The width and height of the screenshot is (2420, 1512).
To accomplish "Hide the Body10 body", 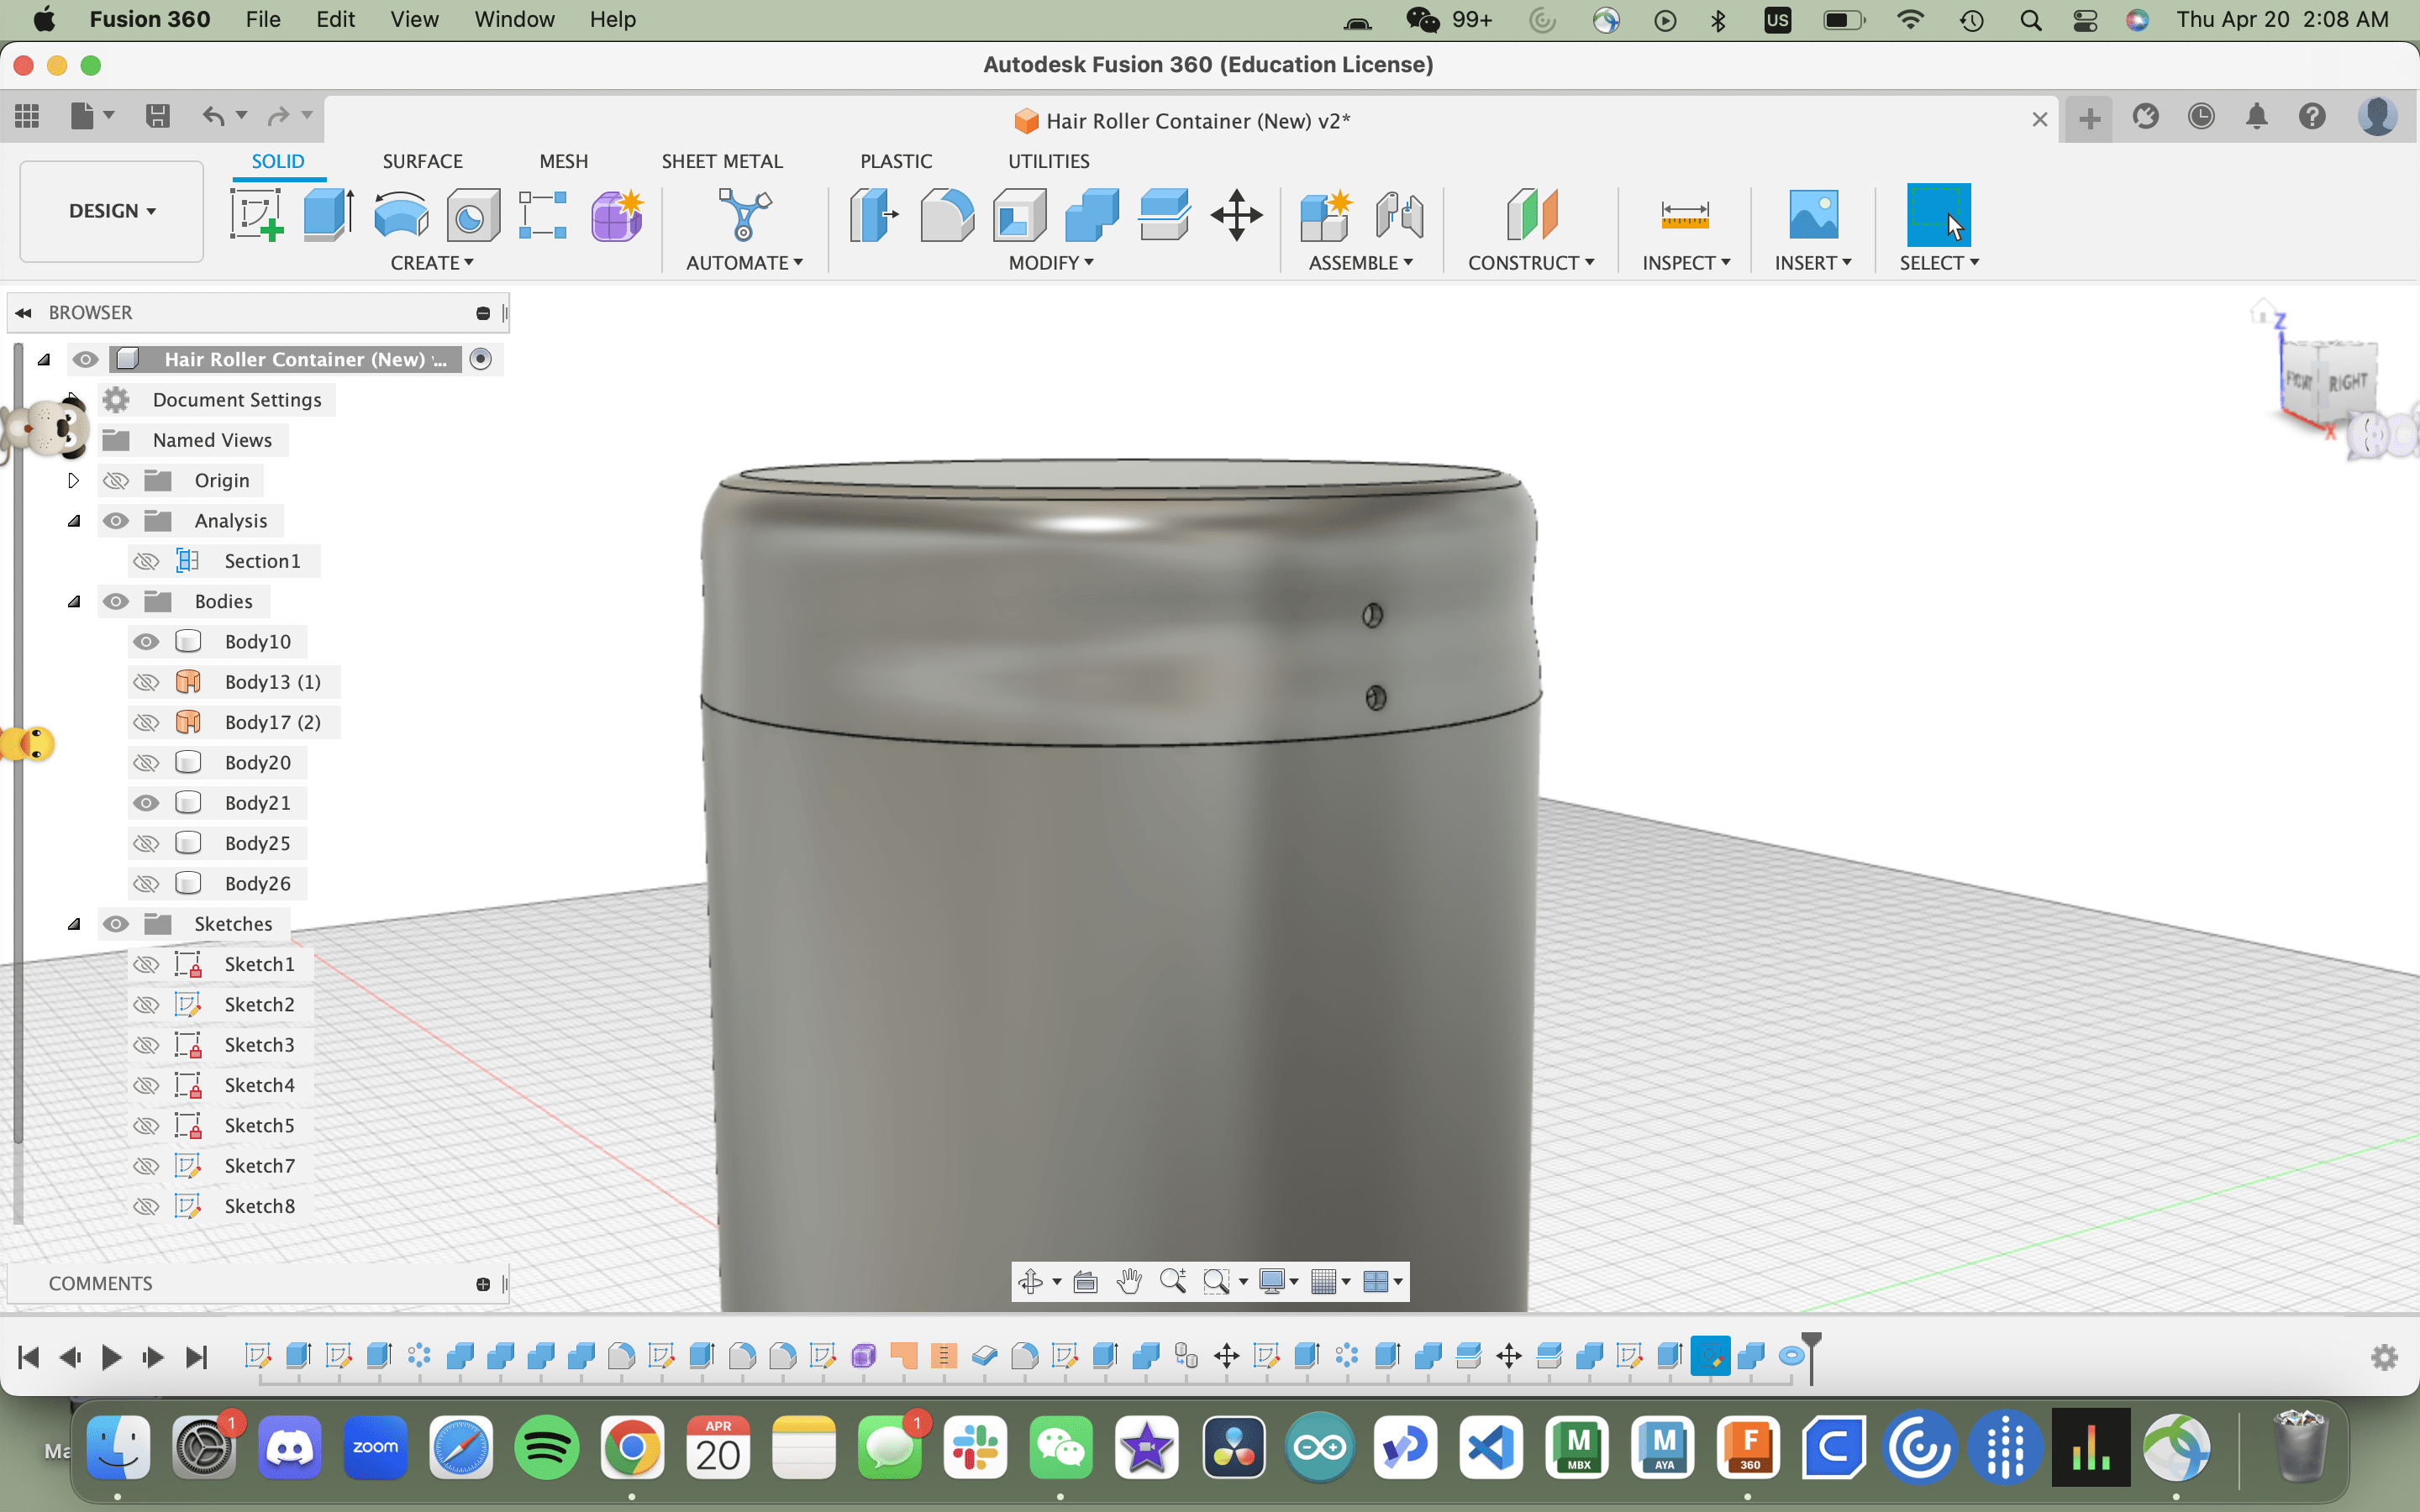I will pos(146,641).
